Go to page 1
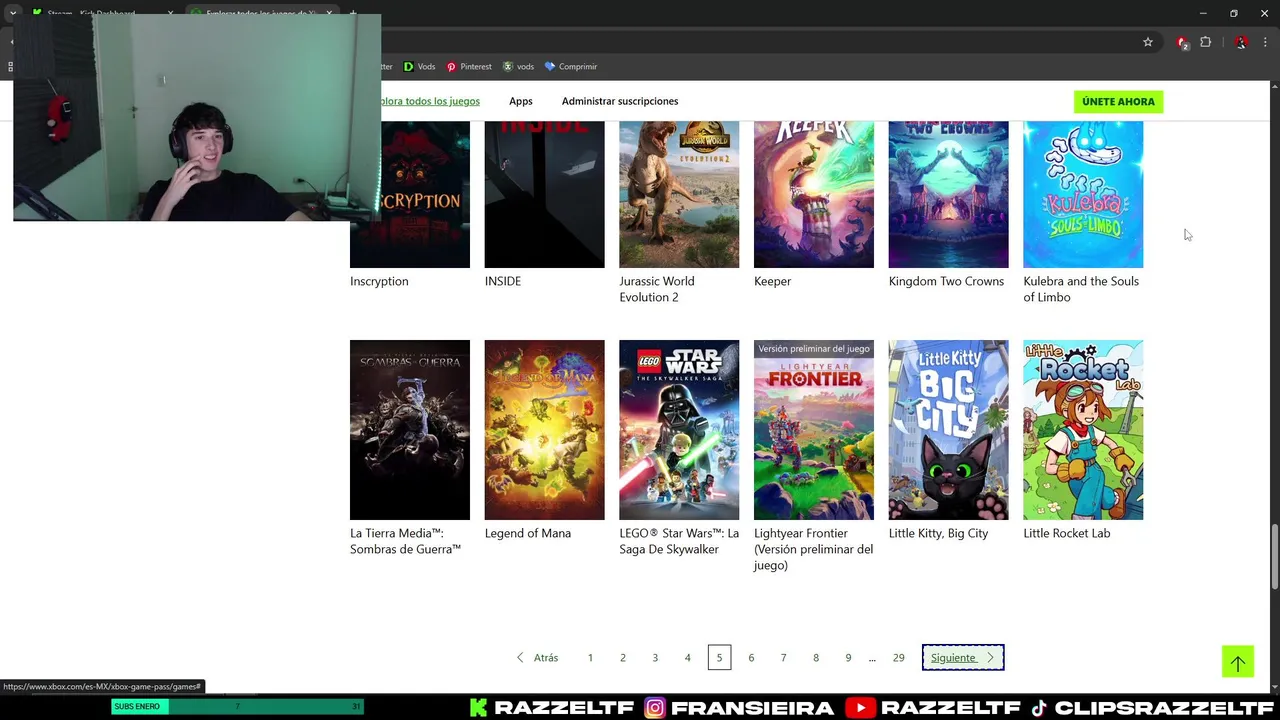1280x720 pixels. point(590,657)
